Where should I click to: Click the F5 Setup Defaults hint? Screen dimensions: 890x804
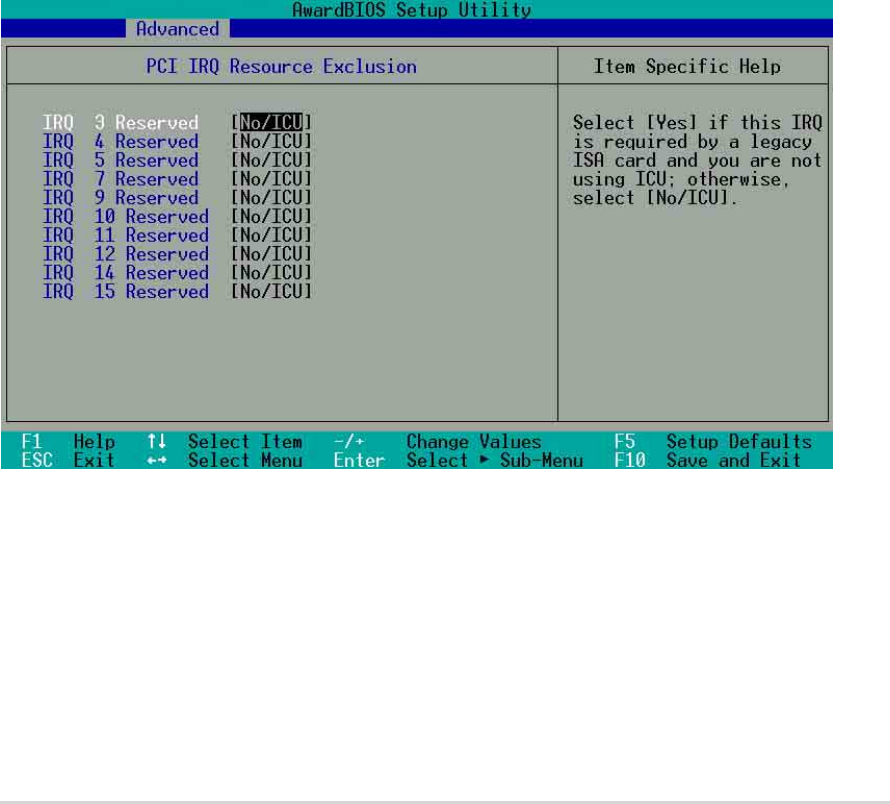tap(713, 441)
